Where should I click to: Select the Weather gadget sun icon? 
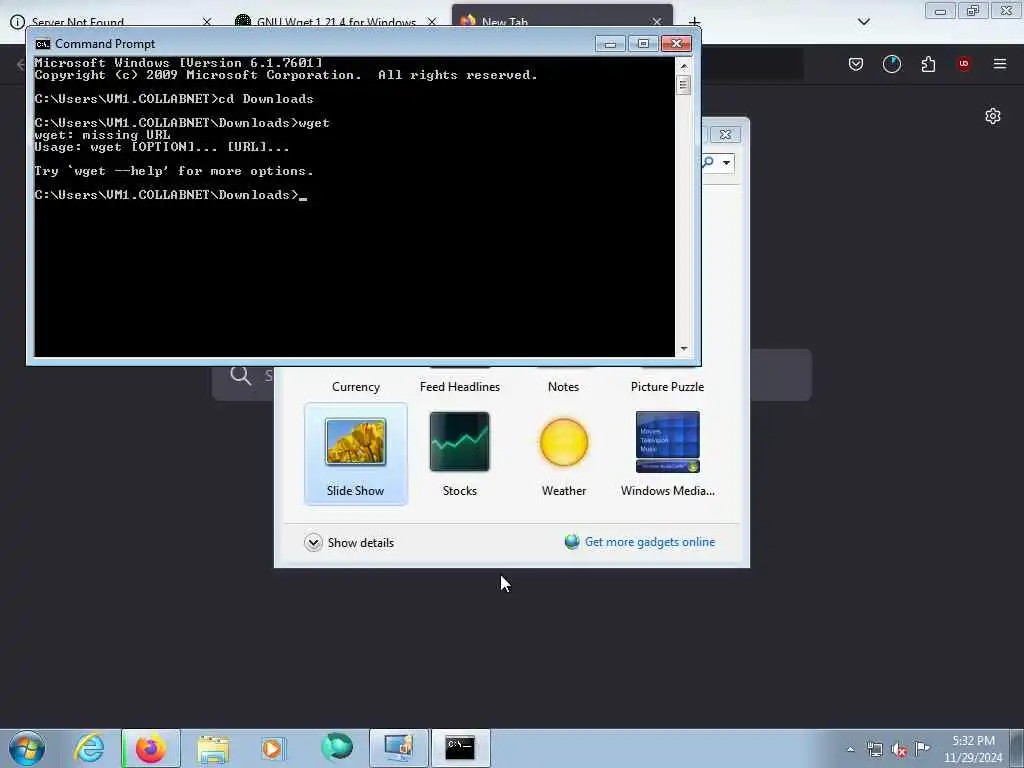tap(564, 442)
